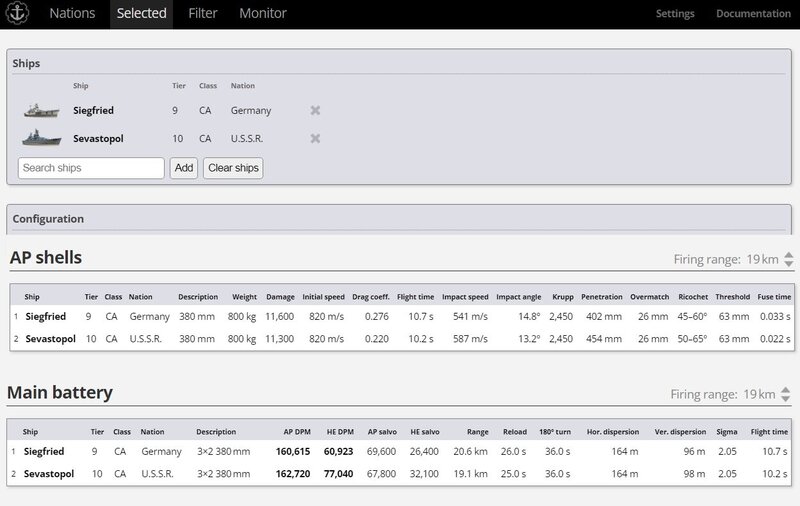Screen dimensions: 800x506
Task: Click the 77,040 HE DPM value
Action: click(x=338, y=474)
